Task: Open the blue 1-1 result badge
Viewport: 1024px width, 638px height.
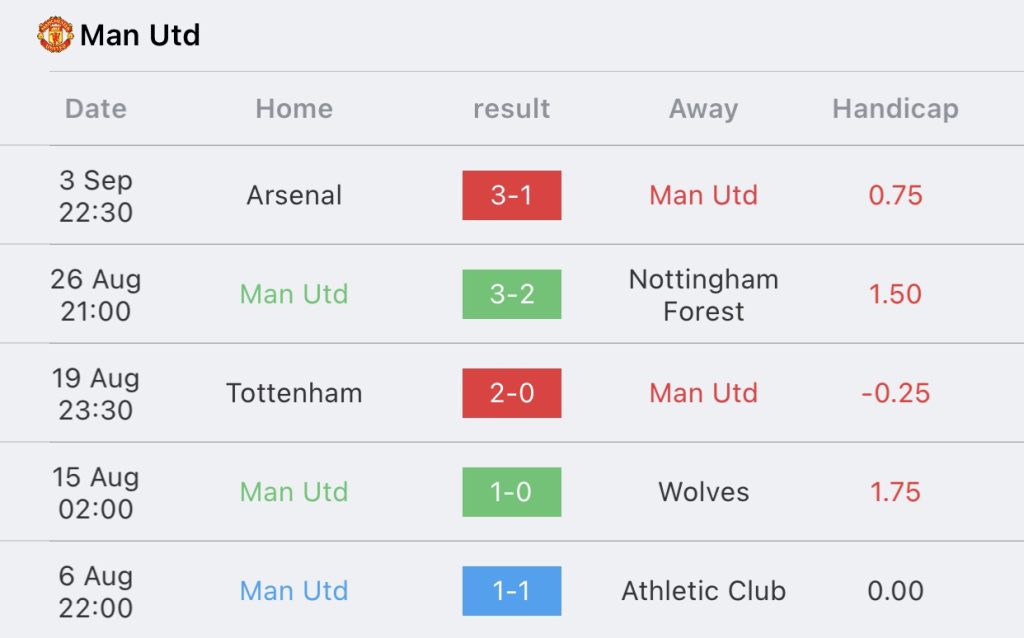Action: (x=511, y=591)
